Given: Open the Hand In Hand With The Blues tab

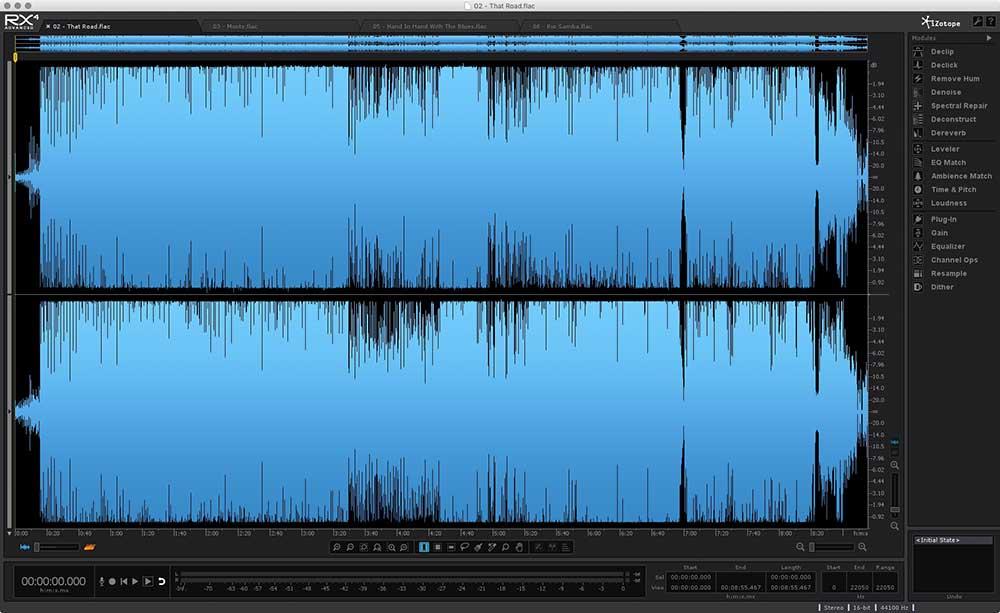Looking at the screenshot, I should click(430, 27).
